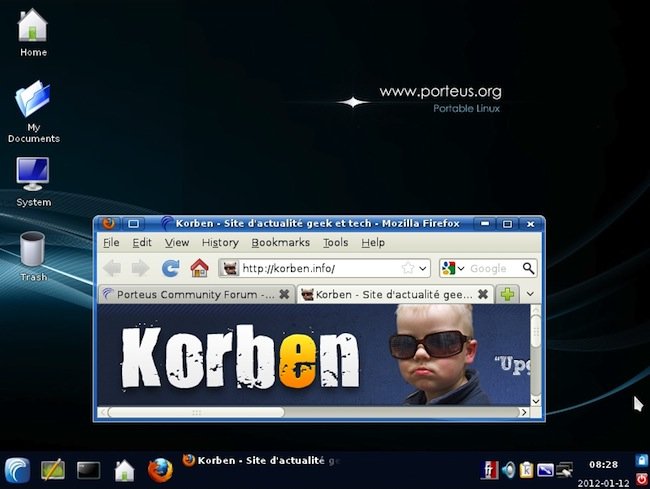
Task: Switch to the Korben tab
Action: [395, 294]
